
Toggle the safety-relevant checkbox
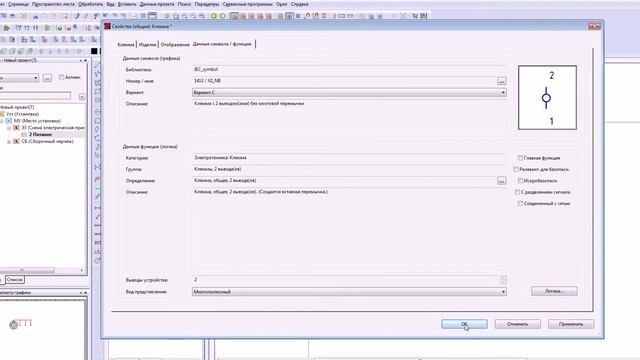516,169
